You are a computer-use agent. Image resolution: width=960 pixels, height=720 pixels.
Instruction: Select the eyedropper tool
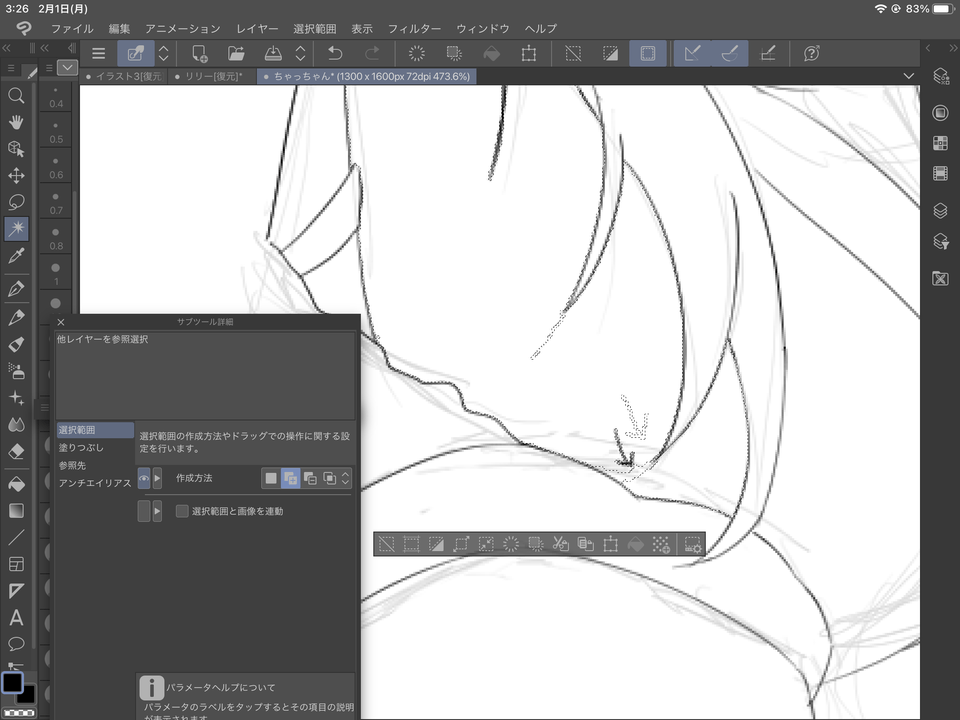pyautogui.click(x=17, y=256)
